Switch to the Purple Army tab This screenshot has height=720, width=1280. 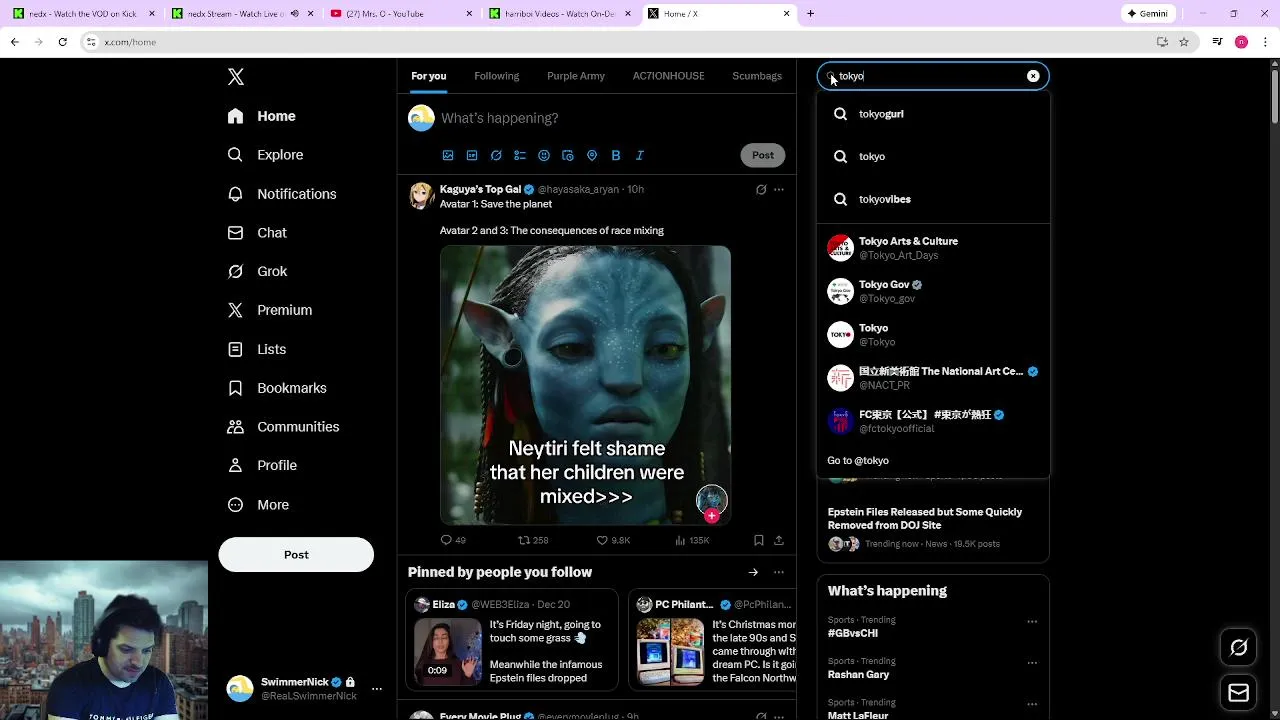(x=576, y=76)
